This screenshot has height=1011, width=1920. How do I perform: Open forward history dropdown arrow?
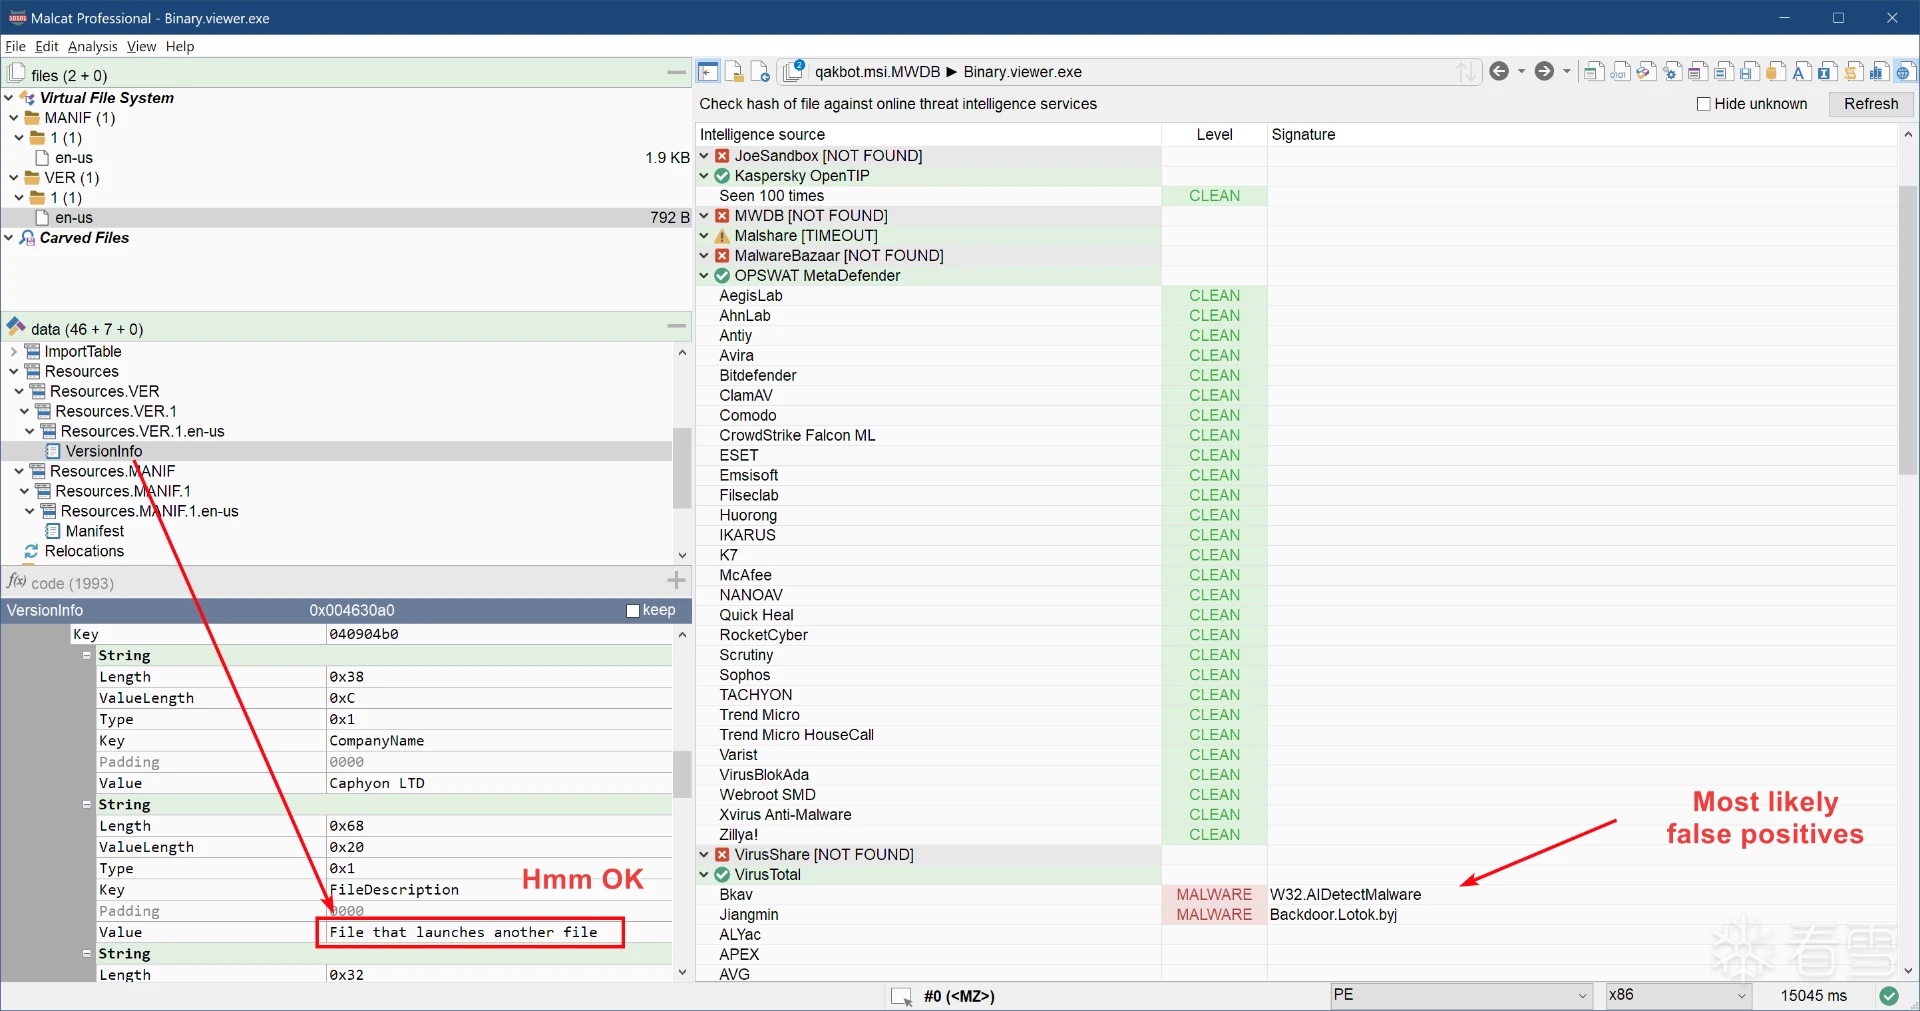coord(1567,71)
